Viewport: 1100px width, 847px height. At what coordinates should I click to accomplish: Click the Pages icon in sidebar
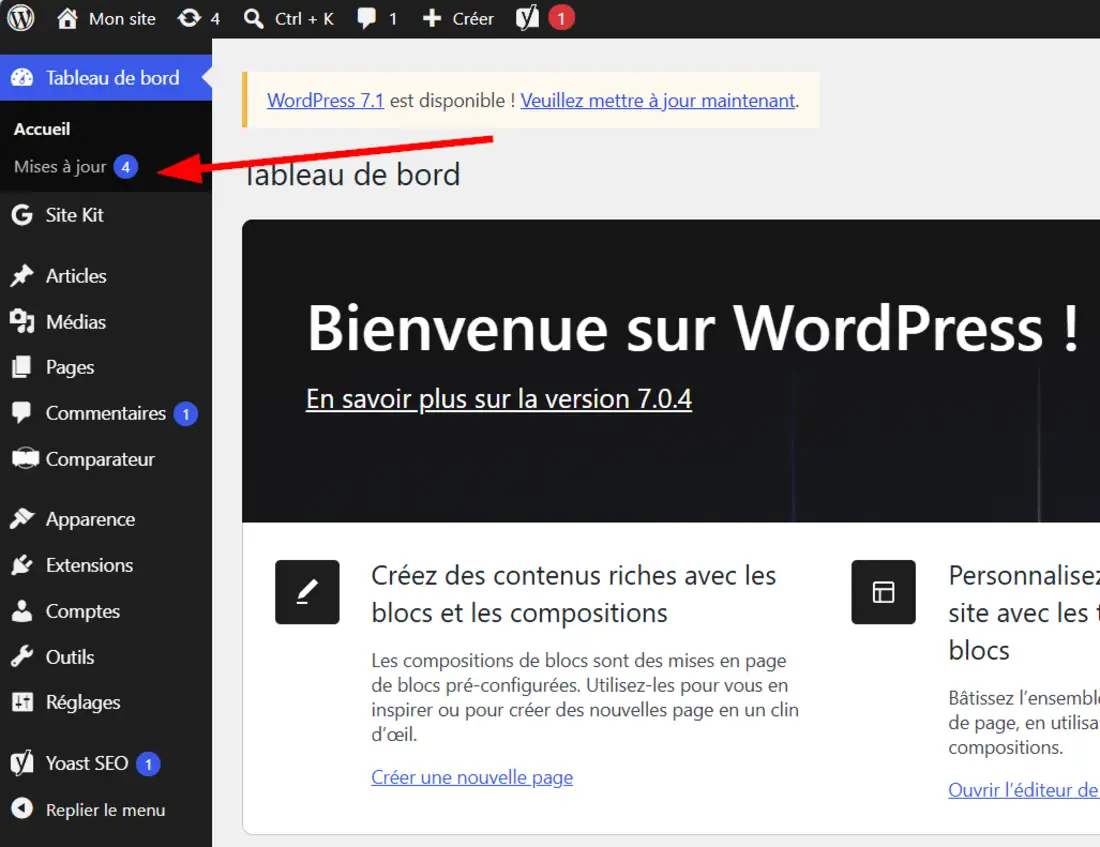coord(22,367)
